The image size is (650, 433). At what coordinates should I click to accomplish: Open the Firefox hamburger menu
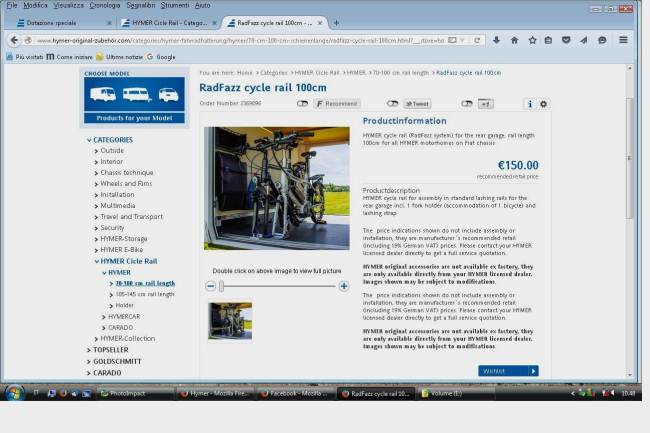[x=623, y=40]
